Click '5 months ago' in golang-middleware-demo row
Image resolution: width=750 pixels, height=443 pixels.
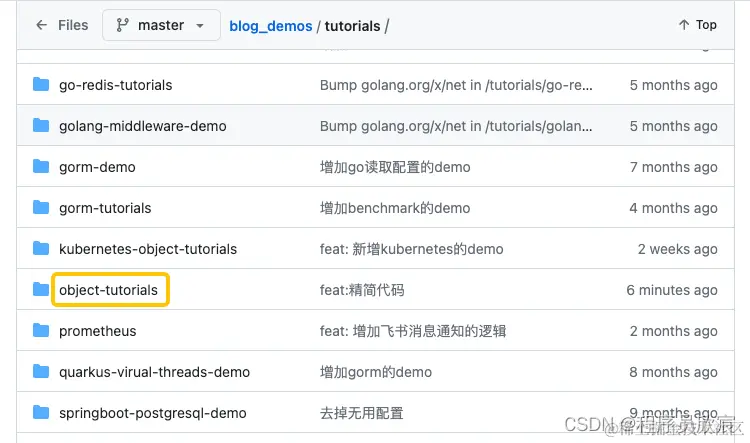pos(673,126)
